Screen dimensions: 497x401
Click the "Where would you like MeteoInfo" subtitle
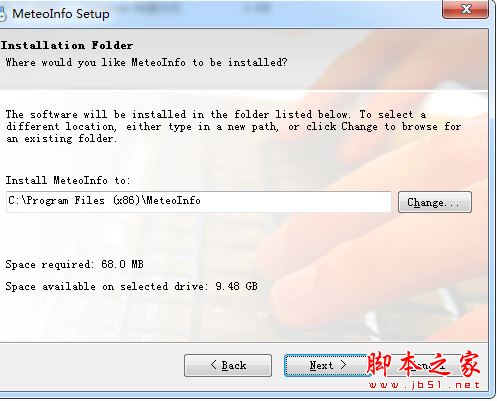tap(146, 62)
